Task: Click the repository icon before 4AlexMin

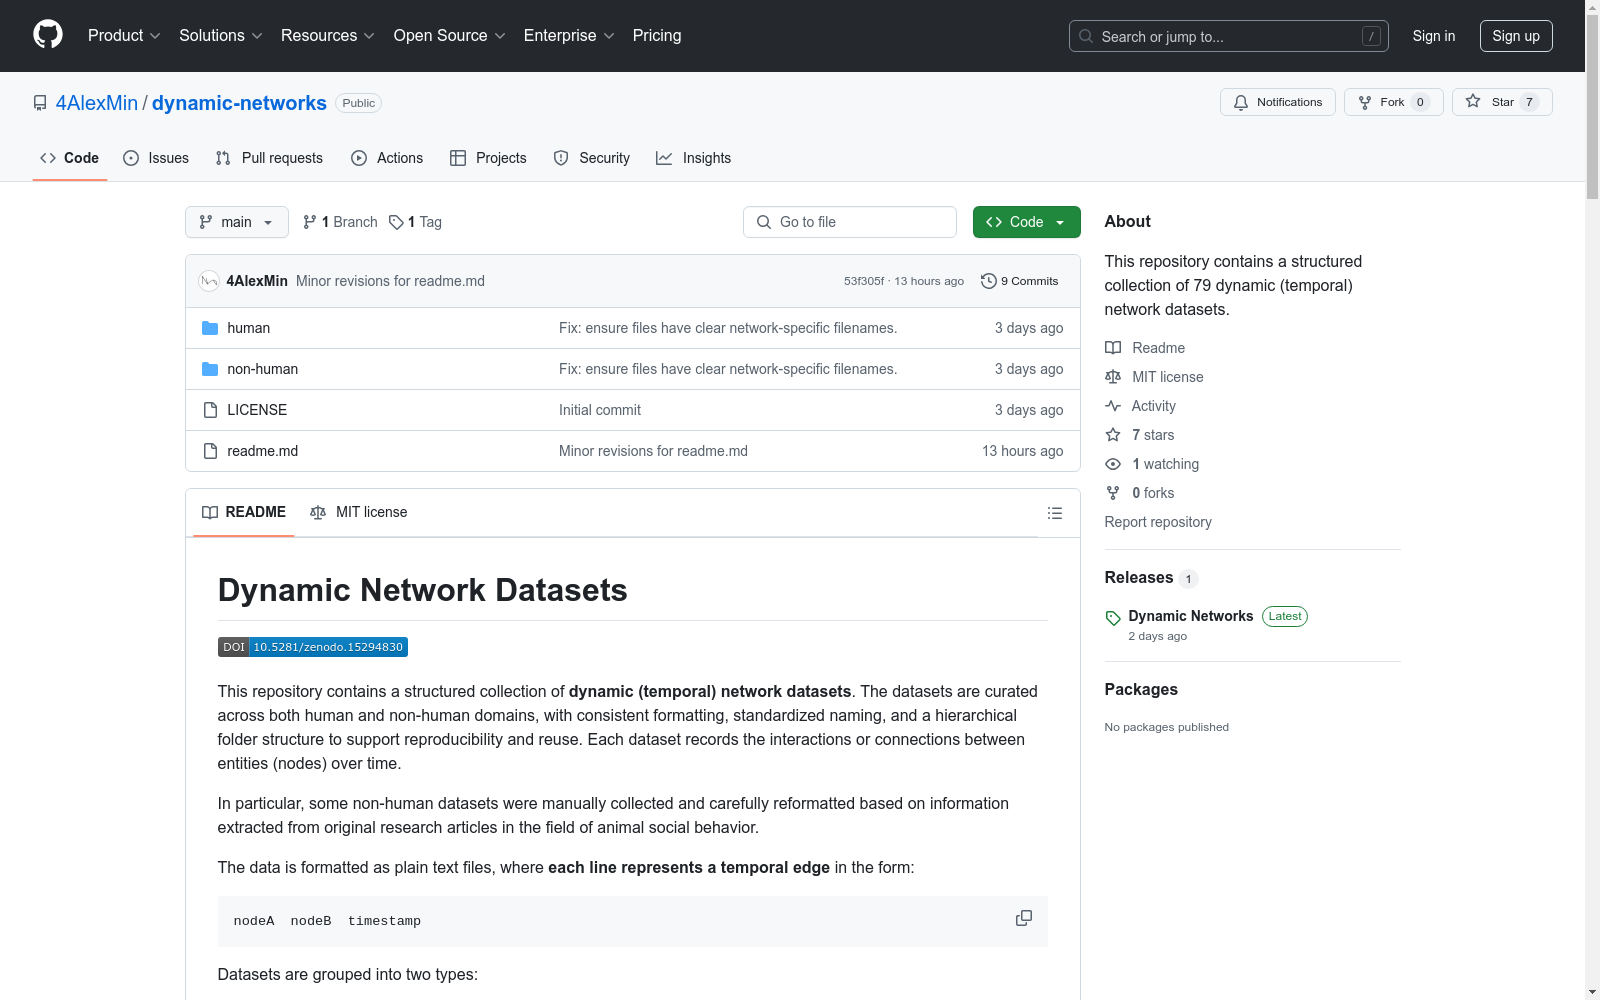Action: 40,103
